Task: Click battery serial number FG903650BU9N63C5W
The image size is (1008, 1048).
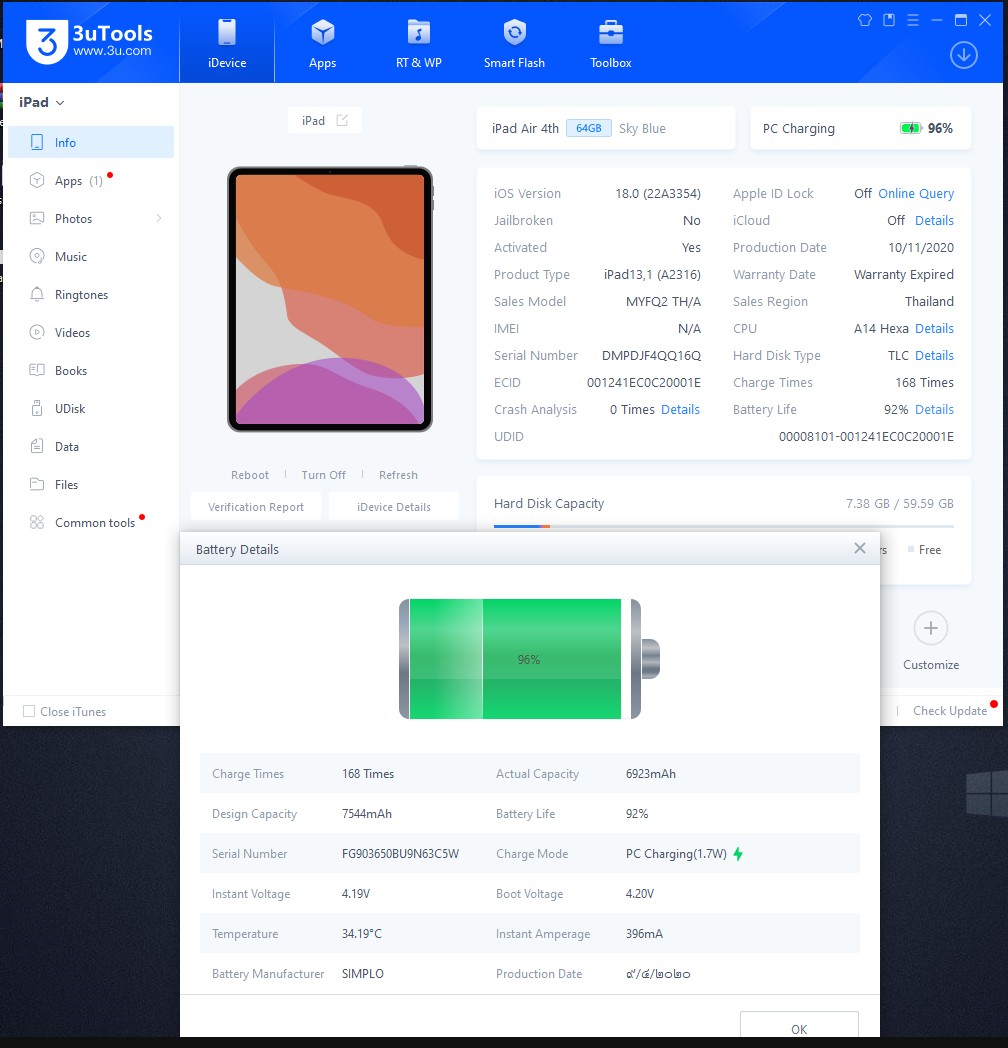Action: click(x=400, y=854)
